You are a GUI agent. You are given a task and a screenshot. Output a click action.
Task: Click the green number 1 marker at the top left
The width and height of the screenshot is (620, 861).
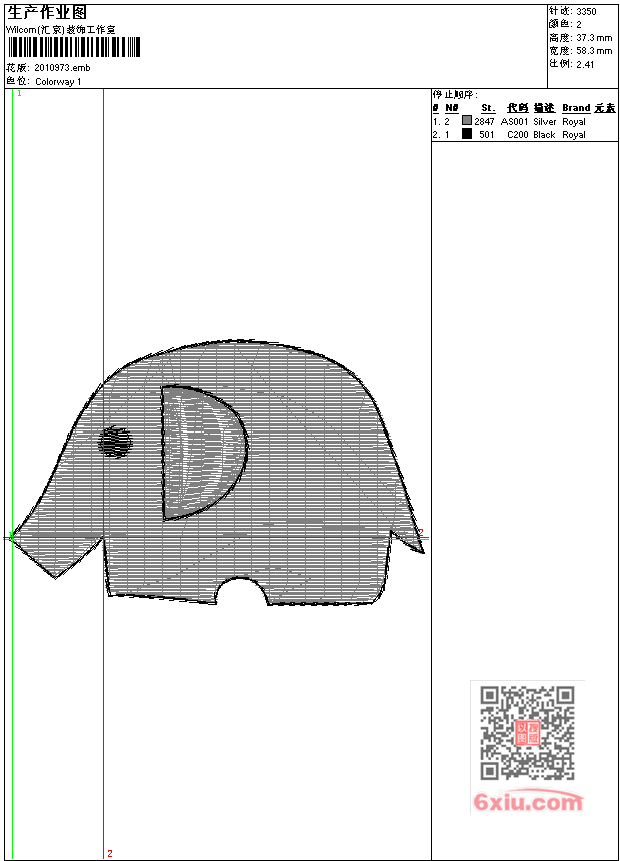click(18, 93)
